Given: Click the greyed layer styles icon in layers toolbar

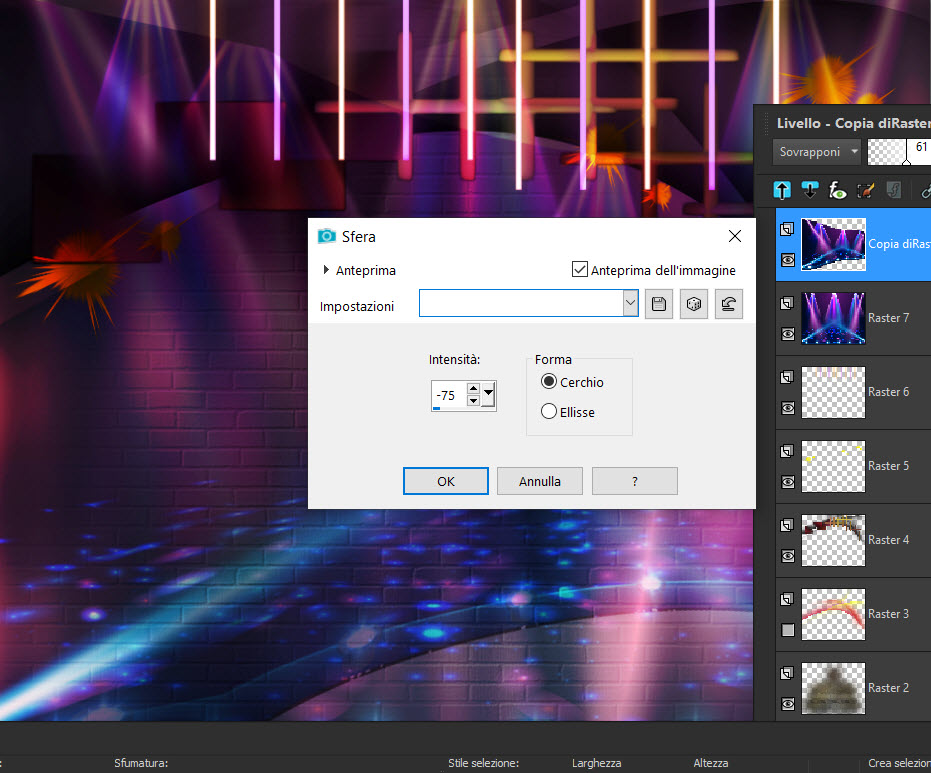Looking at the screenshot, I should (x=894, y=190).
